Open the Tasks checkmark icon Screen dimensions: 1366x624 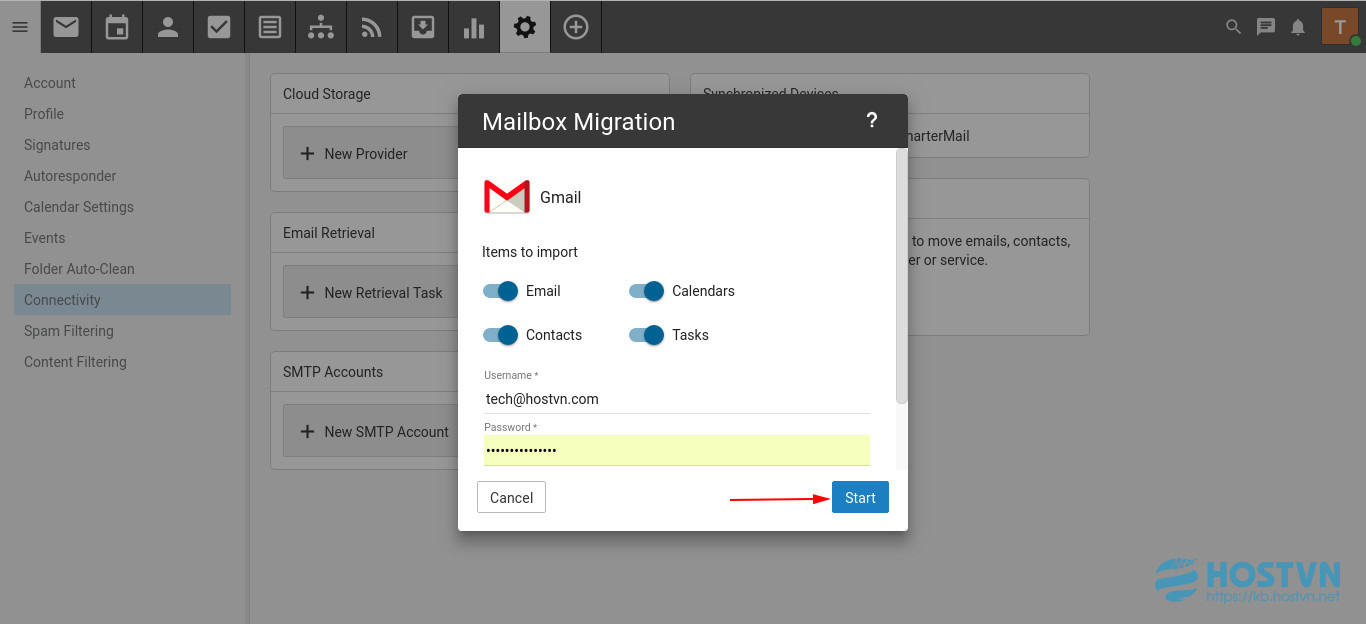(x=219, y=27)
